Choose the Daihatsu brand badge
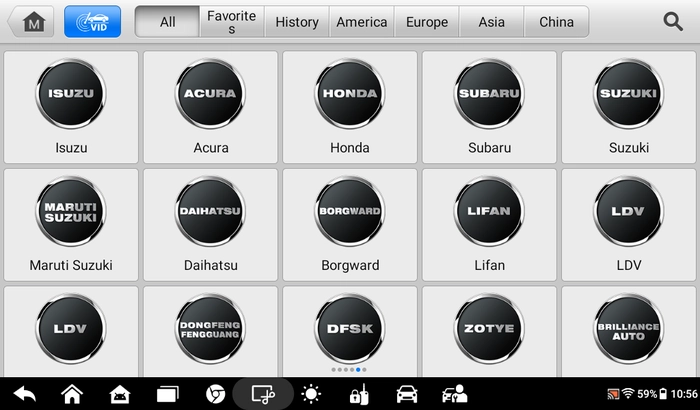700x410 pixels. tap(210, 211)
